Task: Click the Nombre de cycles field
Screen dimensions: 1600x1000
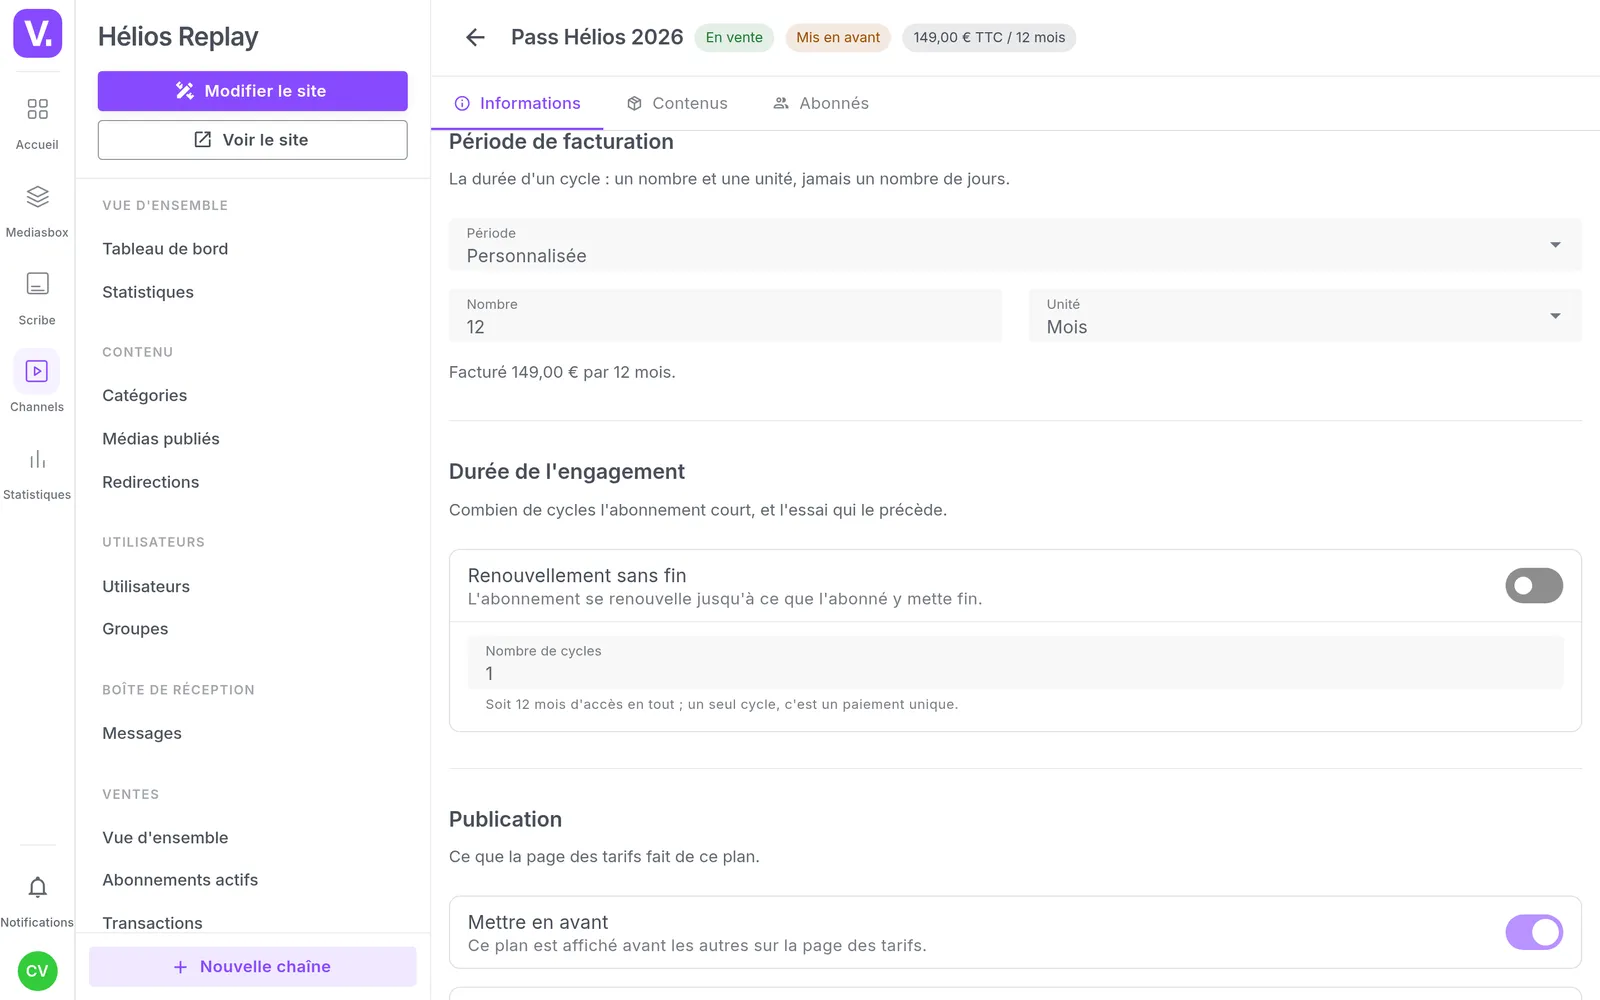Action: [x=1015, y=663]
